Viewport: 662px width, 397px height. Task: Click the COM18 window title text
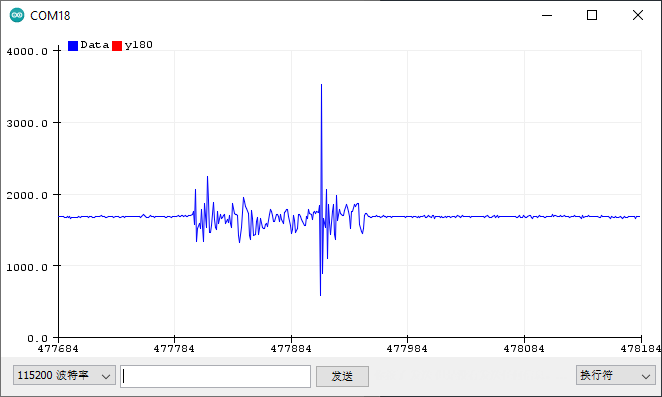[x=50, y=16]
